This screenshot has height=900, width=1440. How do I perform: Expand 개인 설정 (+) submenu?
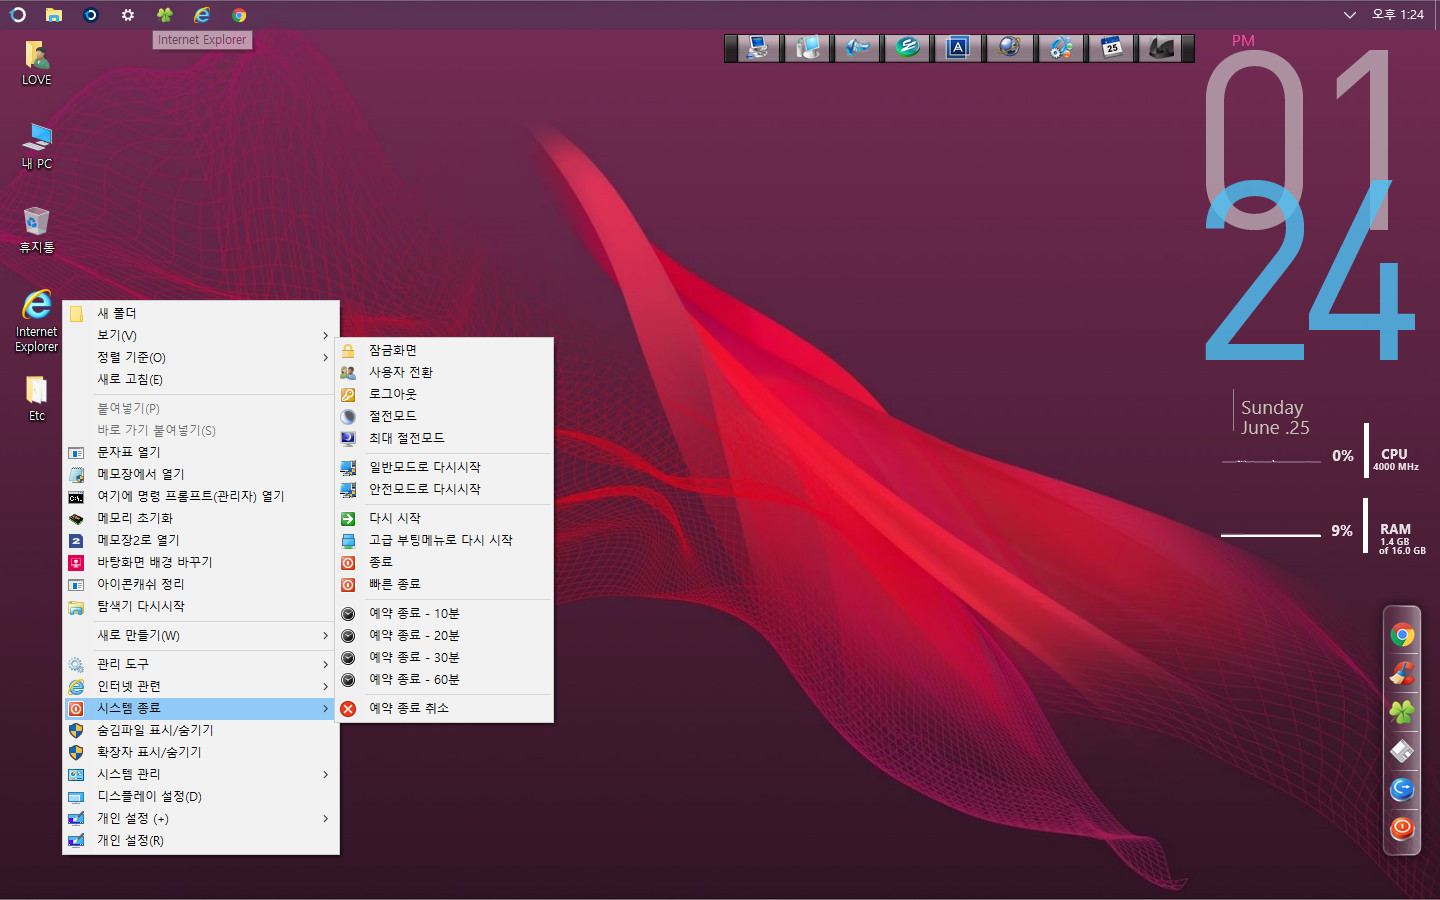(x=200, y=818)
